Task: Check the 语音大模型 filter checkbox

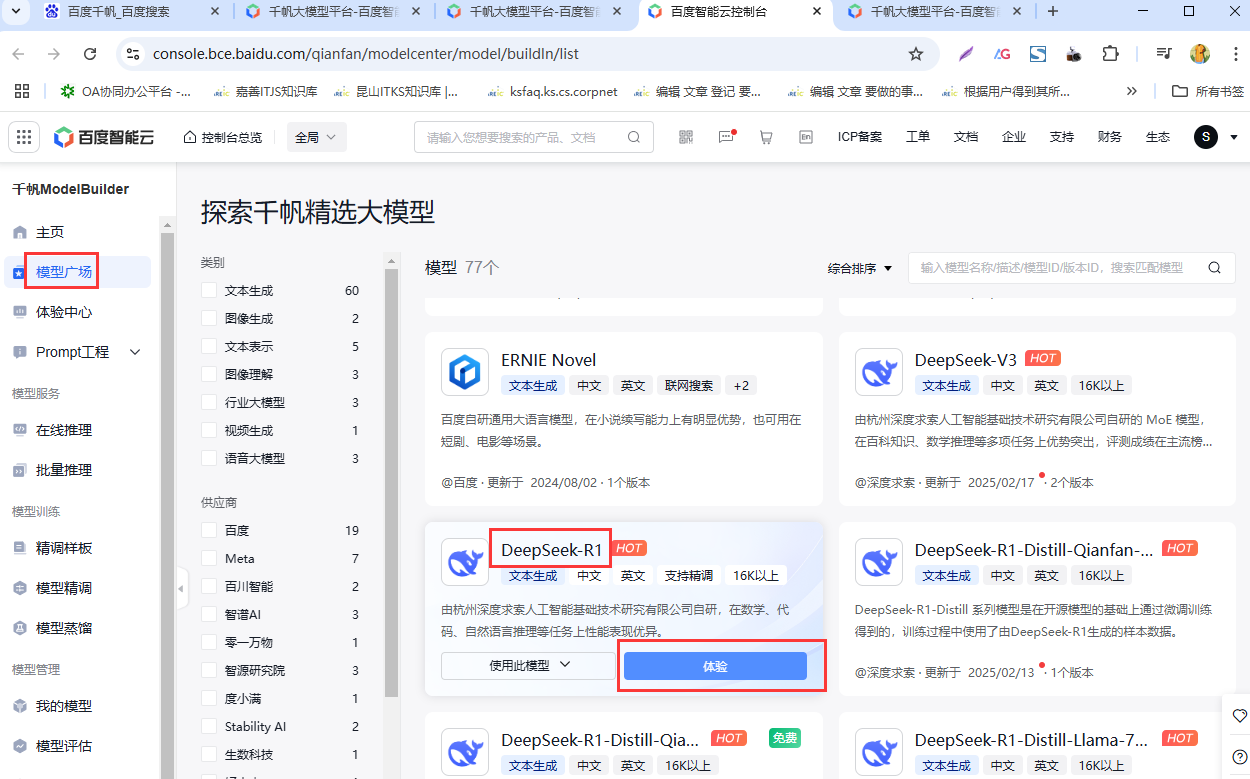Action: click(209, 459)
